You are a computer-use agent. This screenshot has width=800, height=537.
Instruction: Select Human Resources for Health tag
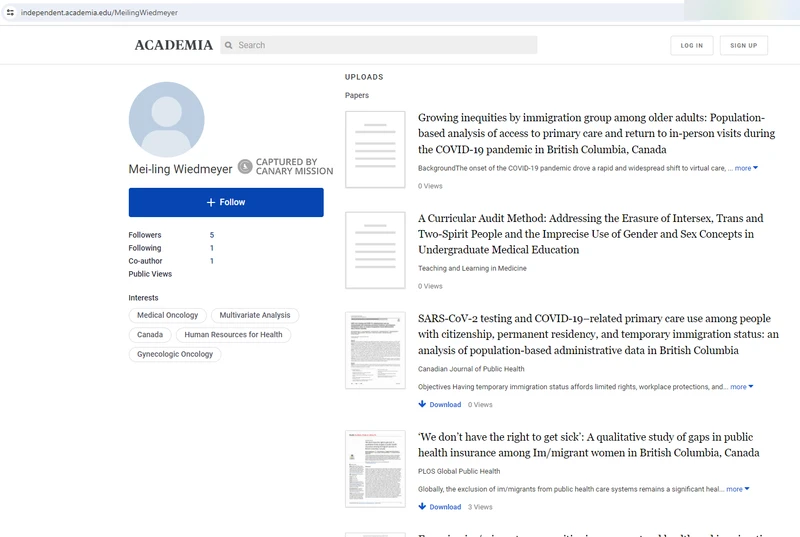pos(233,335)
